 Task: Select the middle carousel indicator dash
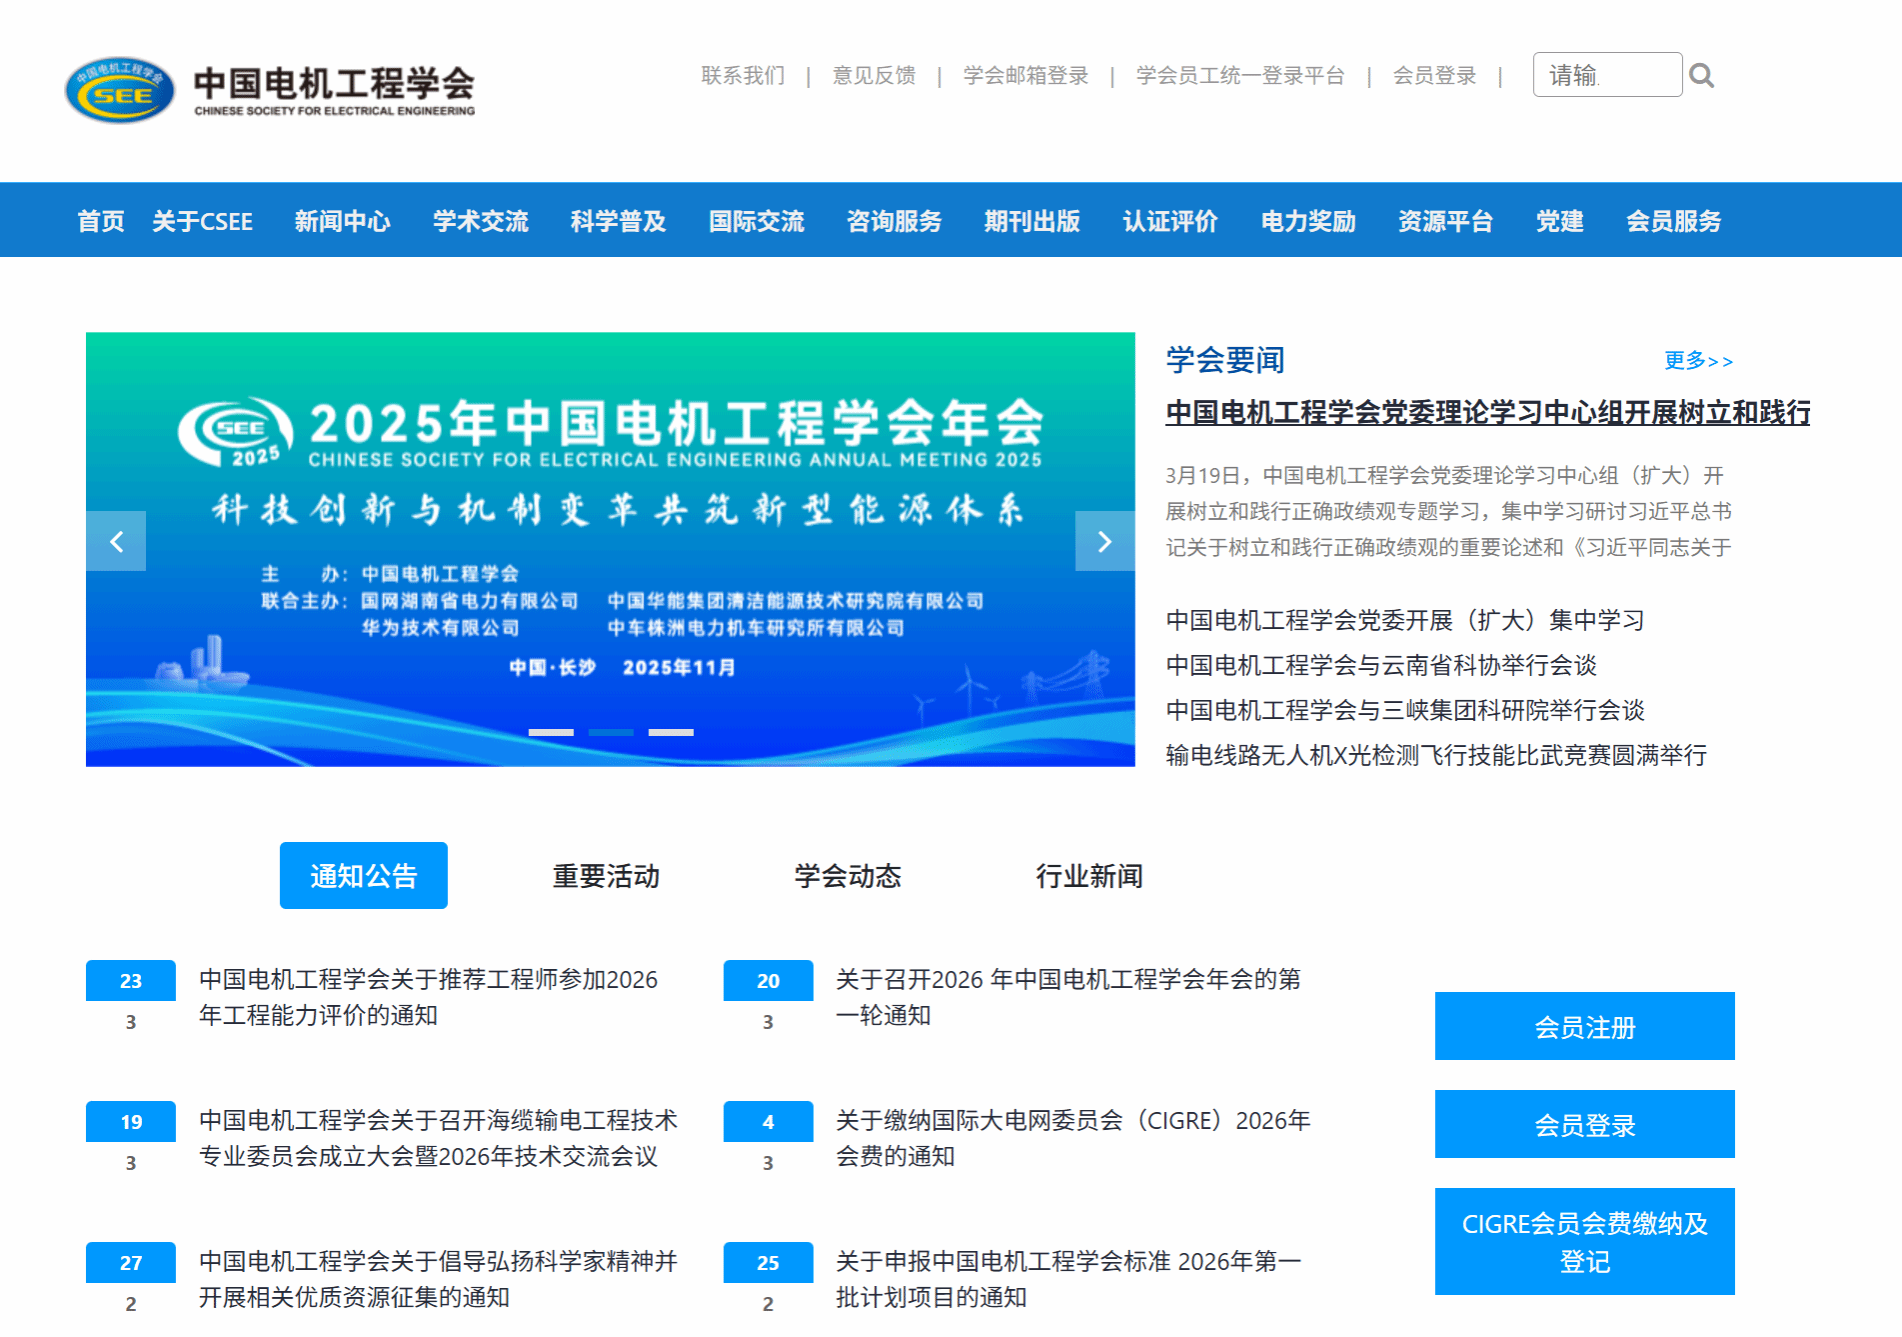coord(610,732)
